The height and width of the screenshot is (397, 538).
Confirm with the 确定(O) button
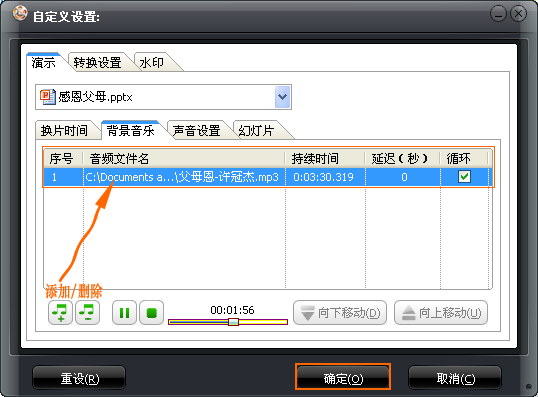coord(343,378)
